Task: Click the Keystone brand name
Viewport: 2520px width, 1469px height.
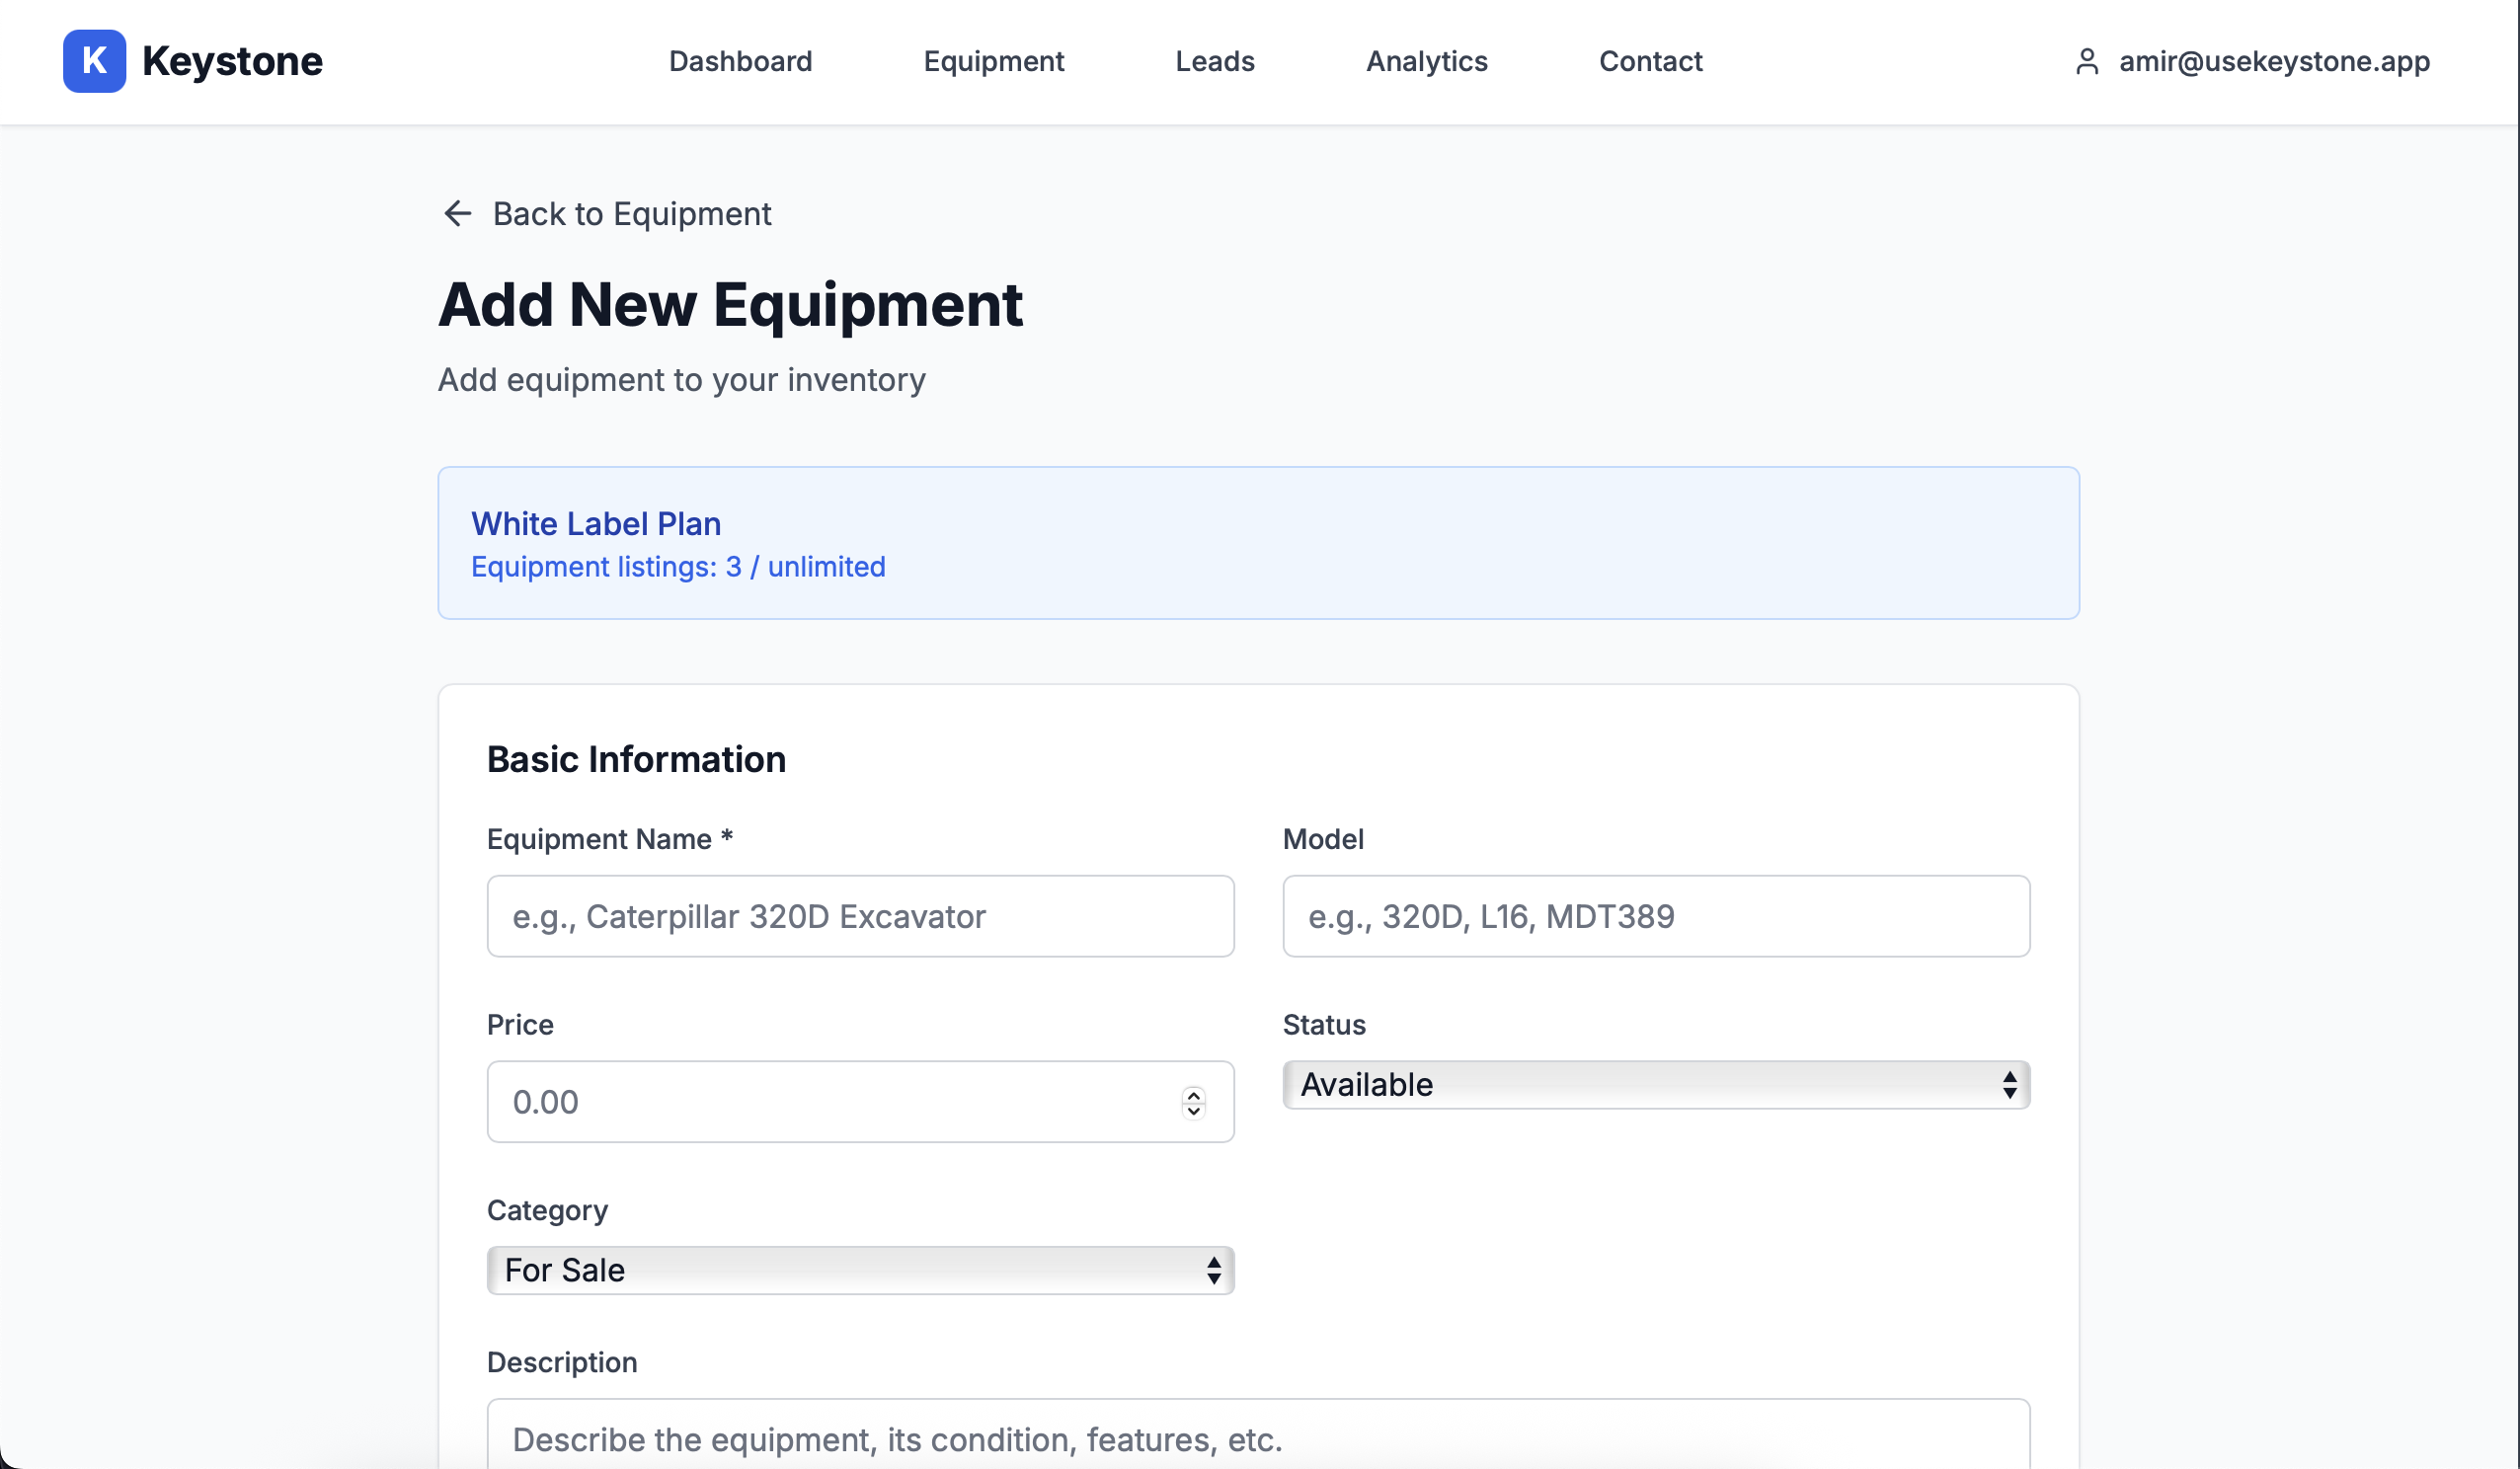Action: coord(232,61)
